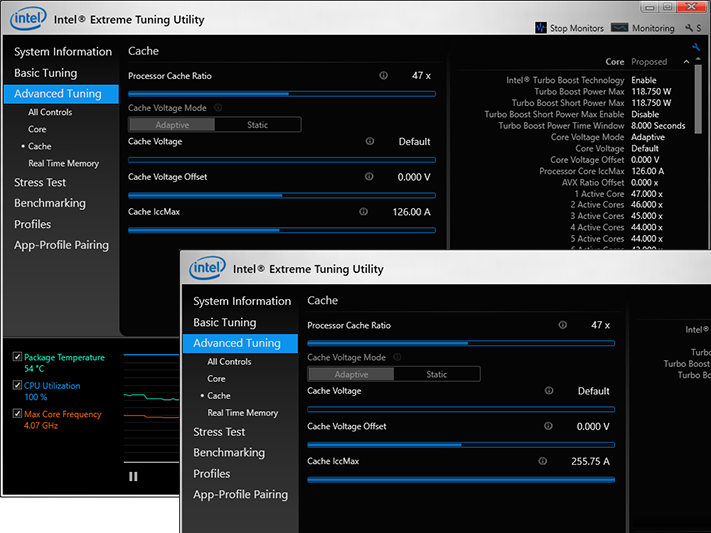The image size is (711, 533).
Task: Click info icon for Cache Voltage Offset in front window
Action: pyautogui.click(x=548, y=426)
